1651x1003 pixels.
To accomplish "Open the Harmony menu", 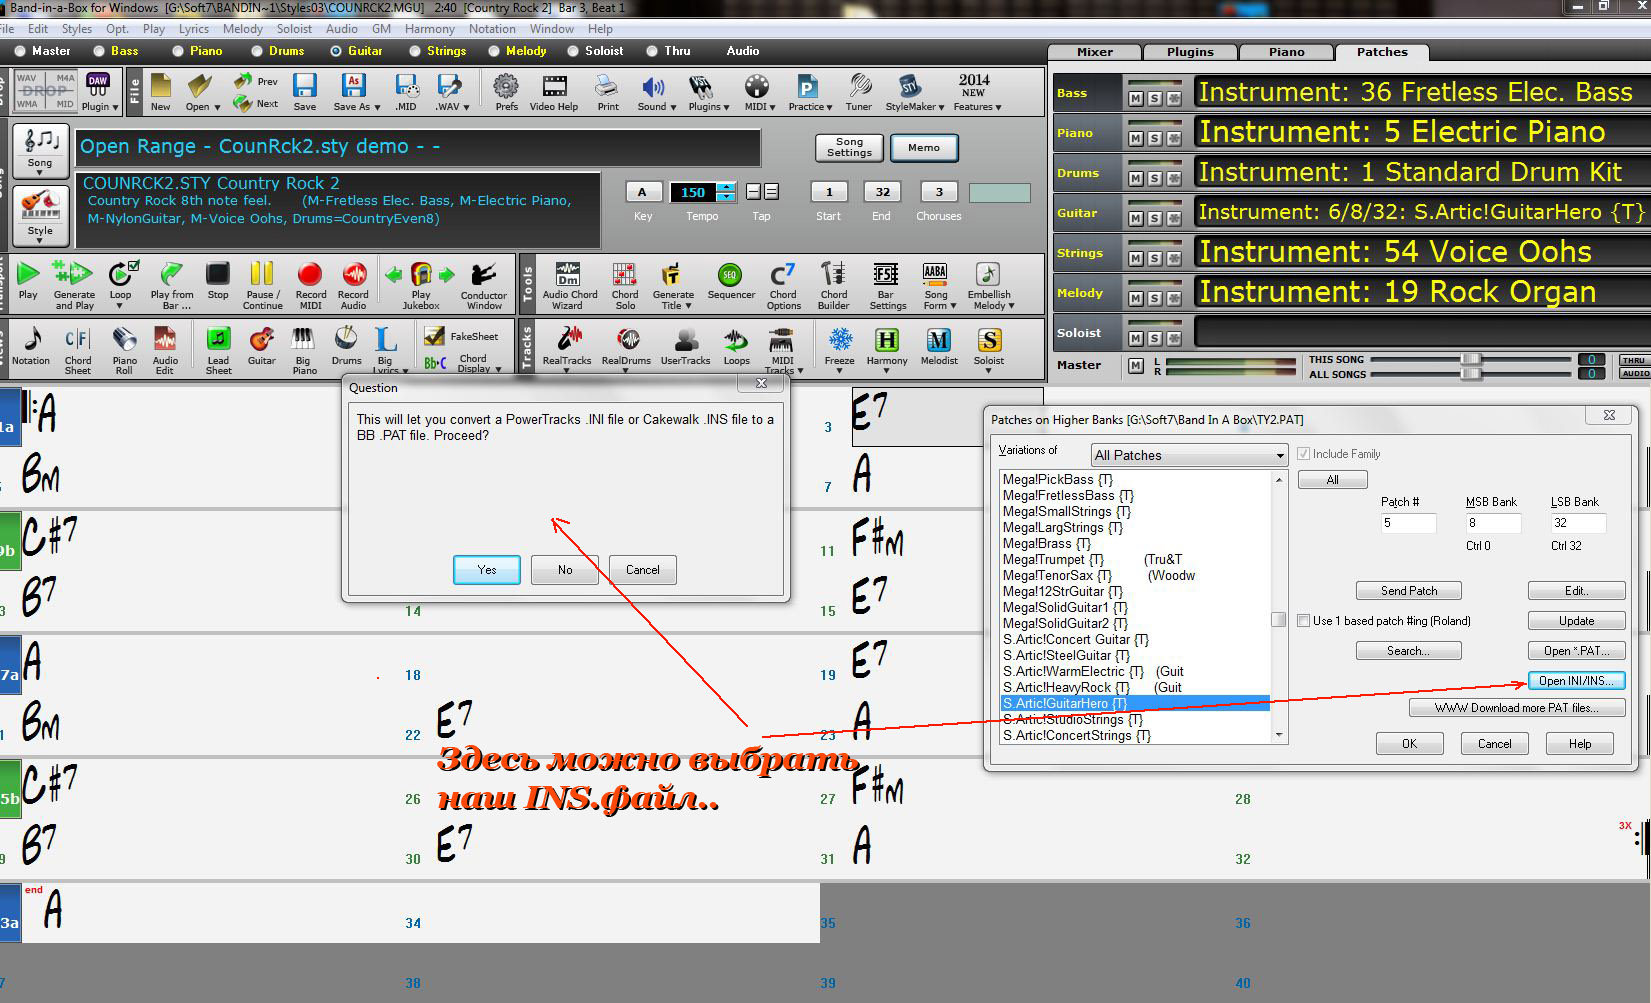I will pyautogui.click(x=430, y=29).
